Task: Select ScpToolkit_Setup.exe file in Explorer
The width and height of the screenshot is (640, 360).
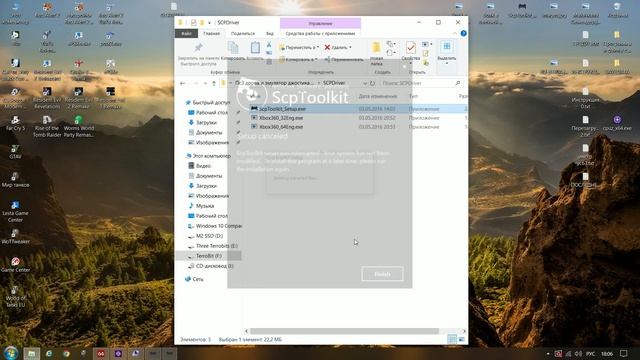Action: click(282, 109)
